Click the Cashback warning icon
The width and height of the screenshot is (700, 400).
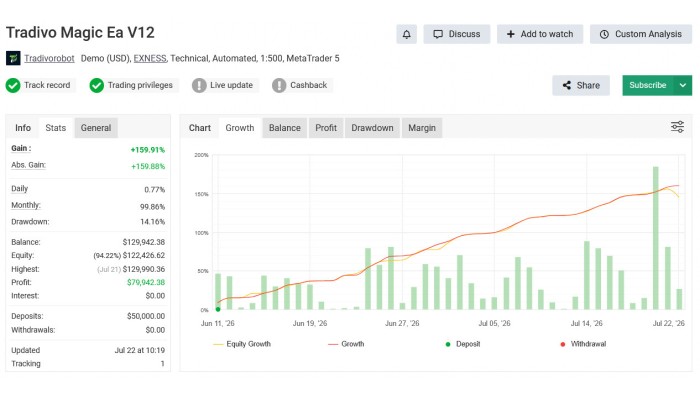pos(279,85)
